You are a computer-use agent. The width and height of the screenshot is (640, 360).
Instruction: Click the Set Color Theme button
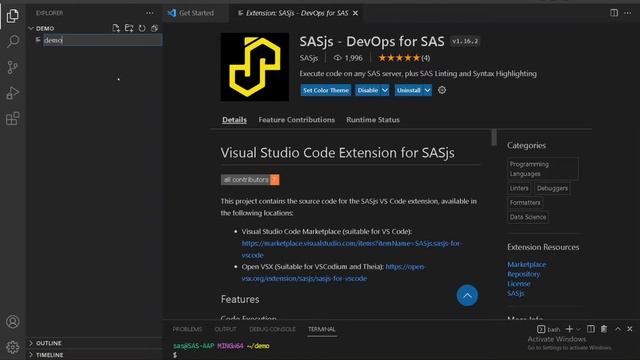[x=326, y=90]
